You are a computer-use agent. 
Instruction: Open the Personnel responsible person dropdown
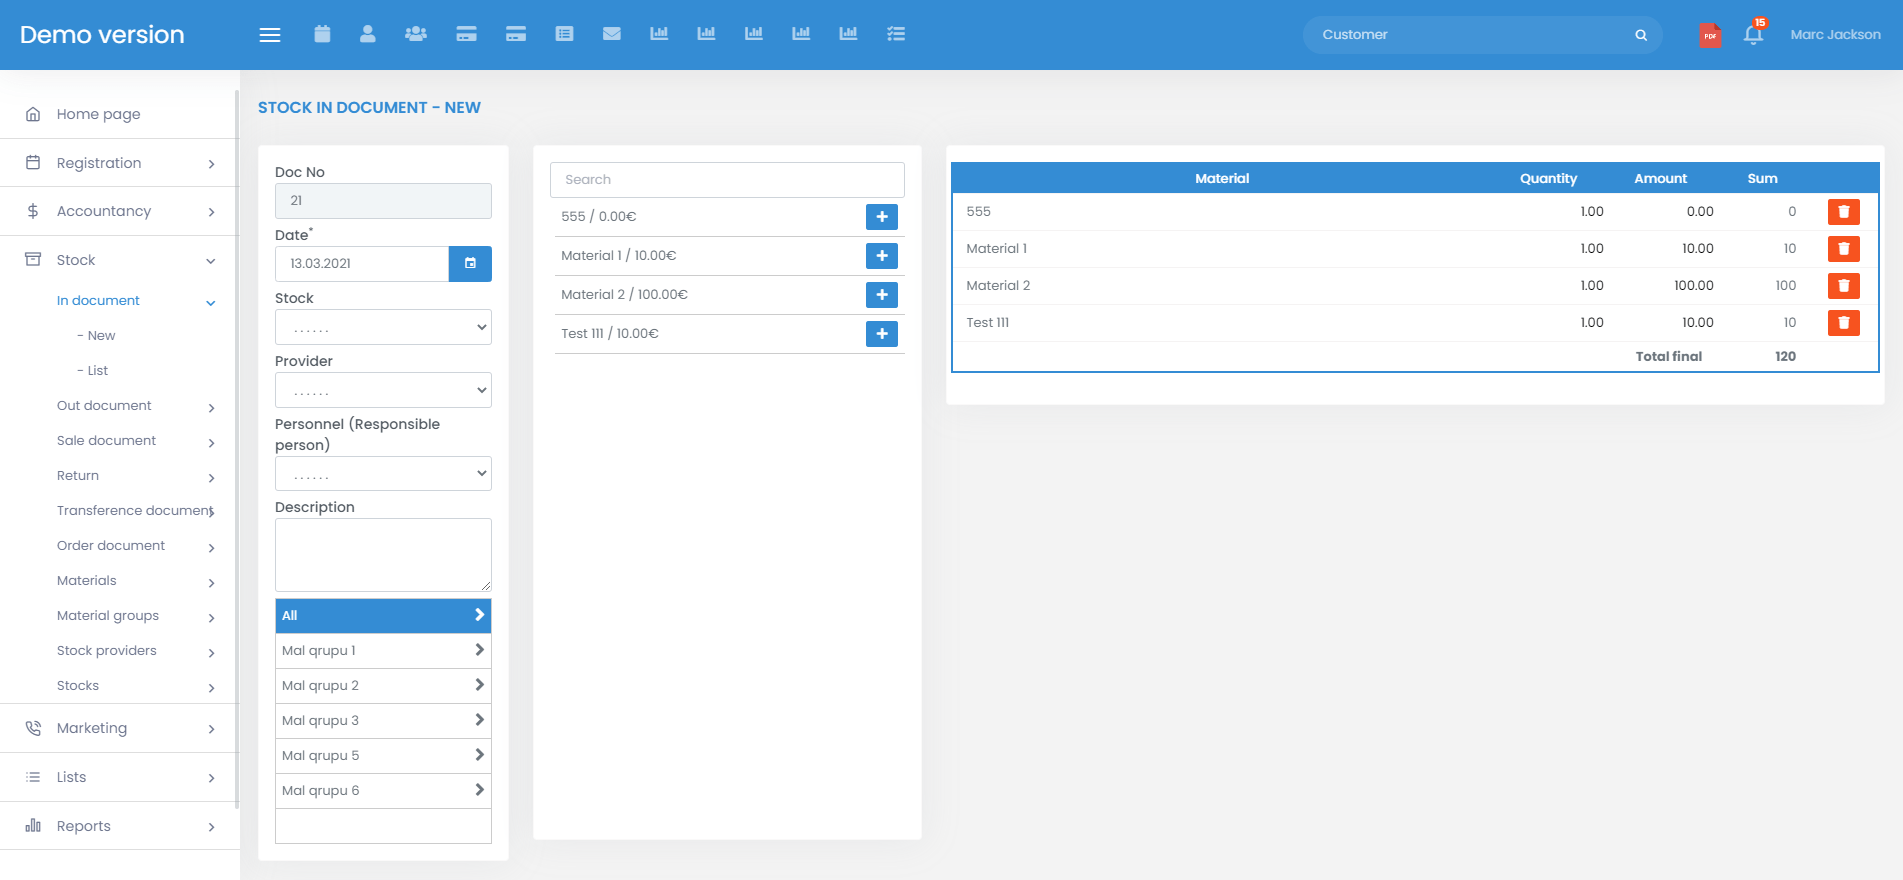pyautogui.click(x=383, y=473)
